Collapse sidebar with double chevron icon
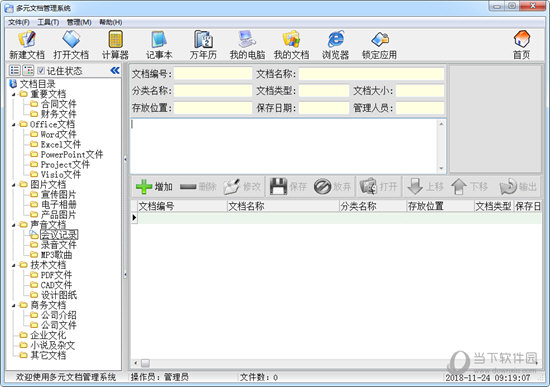The image size is (550, 387). pyautogui.click(x=115, y=71)
